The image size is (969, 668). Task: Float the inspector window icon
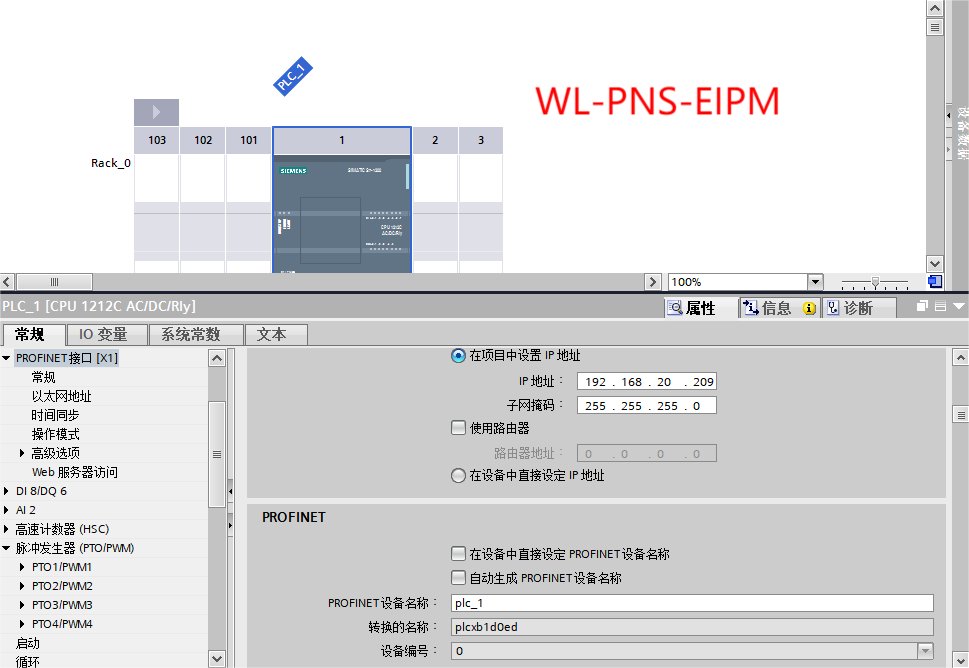(x=922, y=306)
